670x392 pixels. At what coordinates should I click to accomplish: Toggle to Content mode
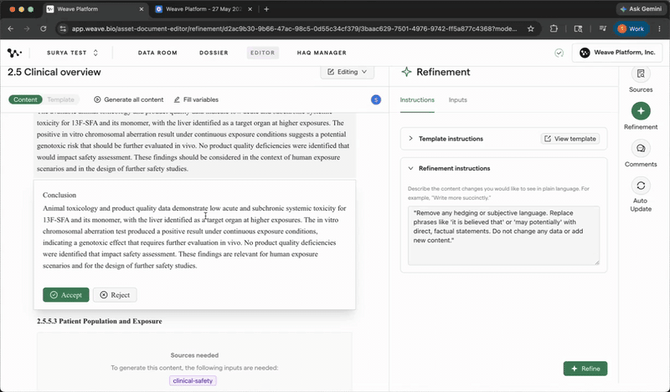(x=25, y=100)
